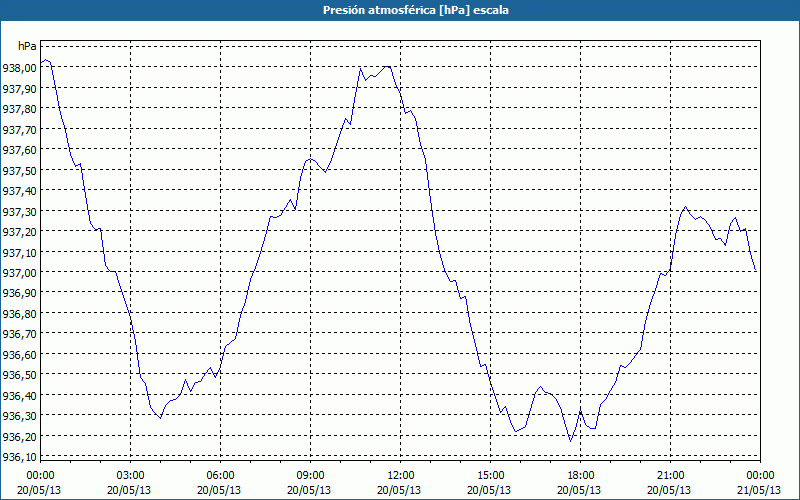Select the 937,70 y-axis value
Image resolution: width=800 pixels, height=500 pixels.
coord(19,129)
